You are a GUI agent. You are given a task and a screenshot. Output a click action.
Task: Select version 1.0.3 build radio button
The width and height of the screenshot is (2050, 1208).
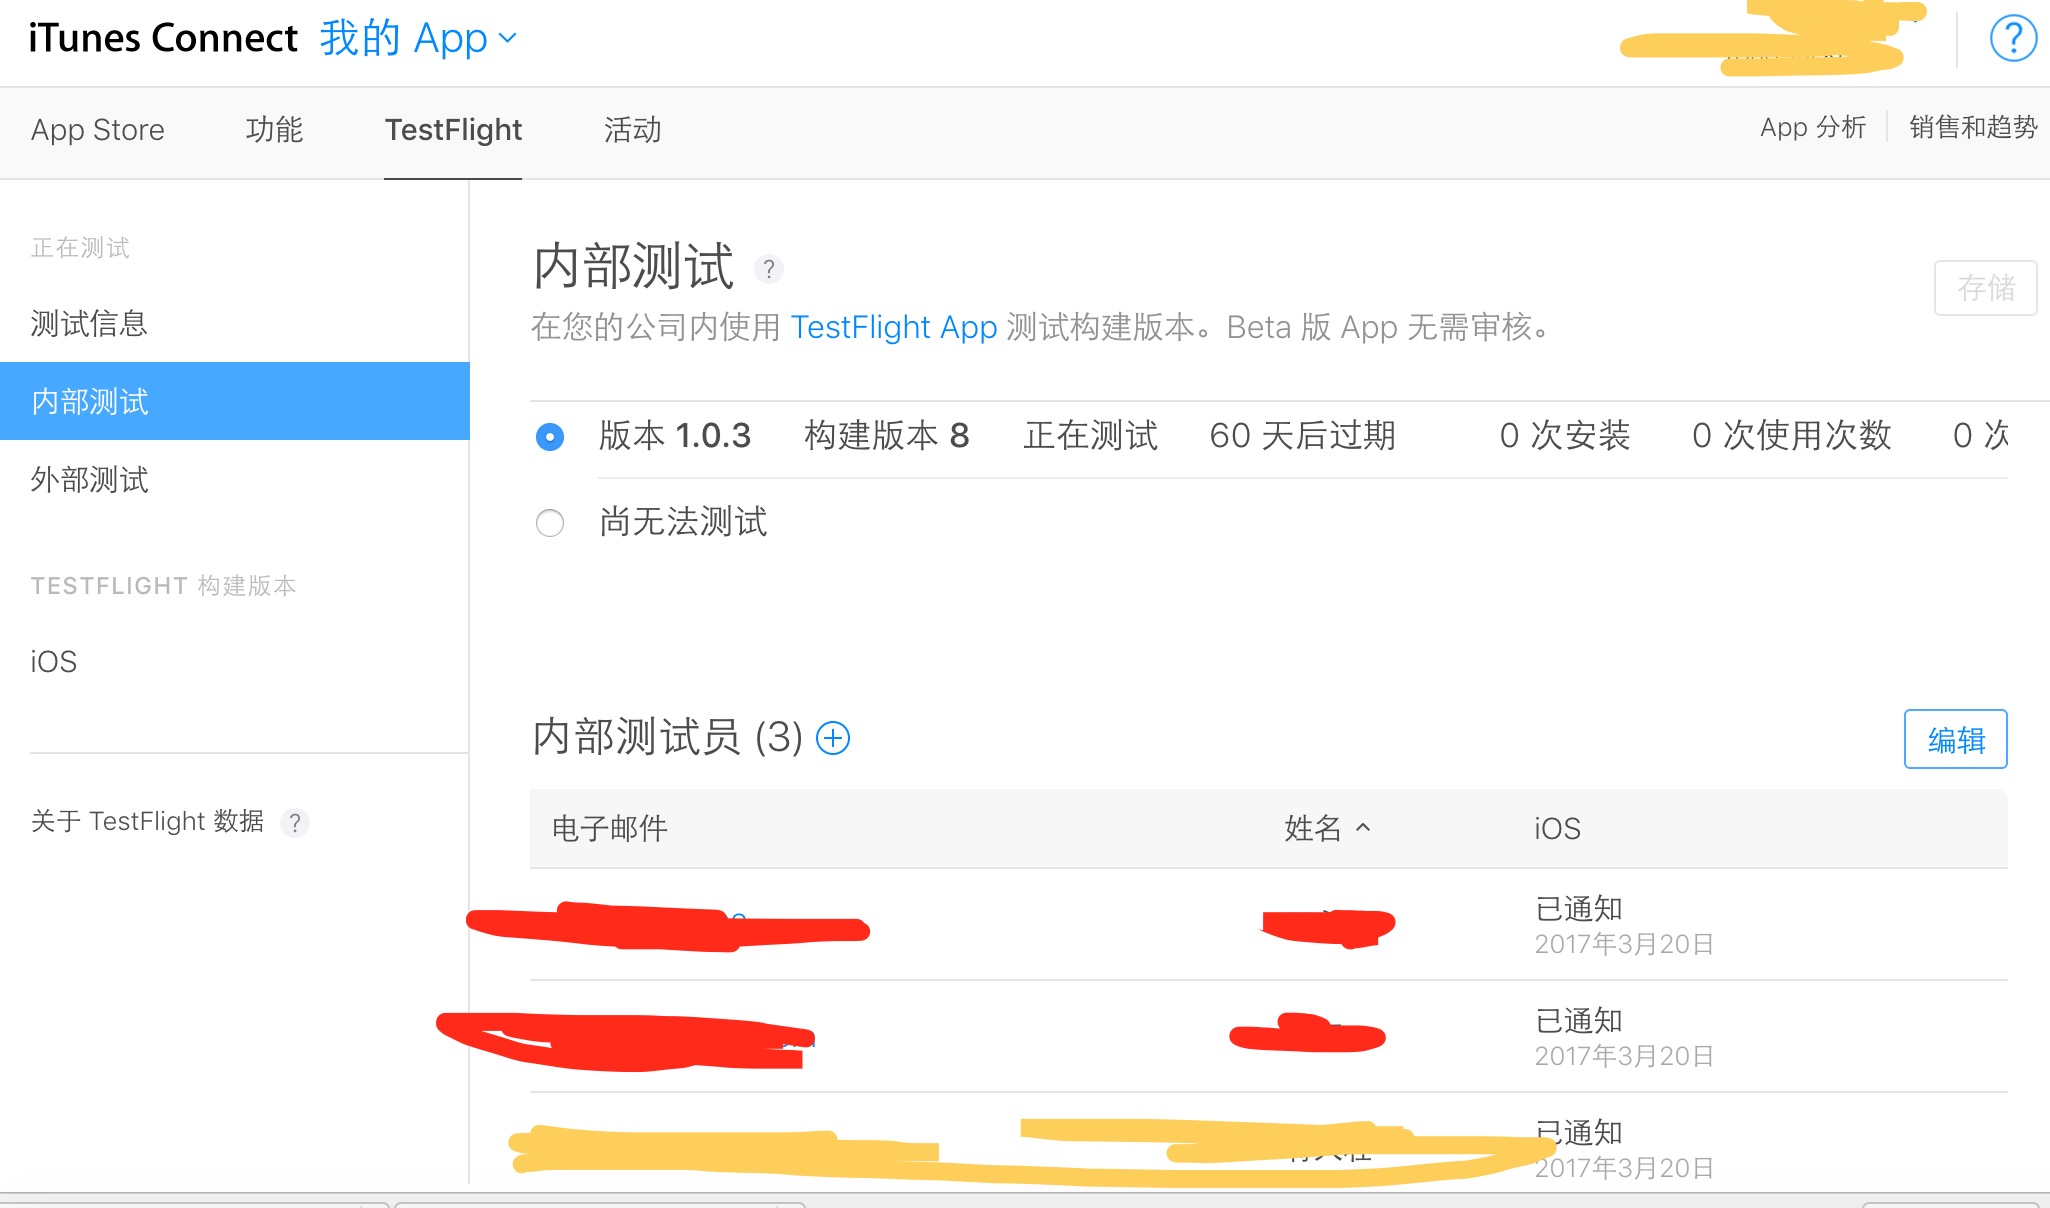coord(550,437)
